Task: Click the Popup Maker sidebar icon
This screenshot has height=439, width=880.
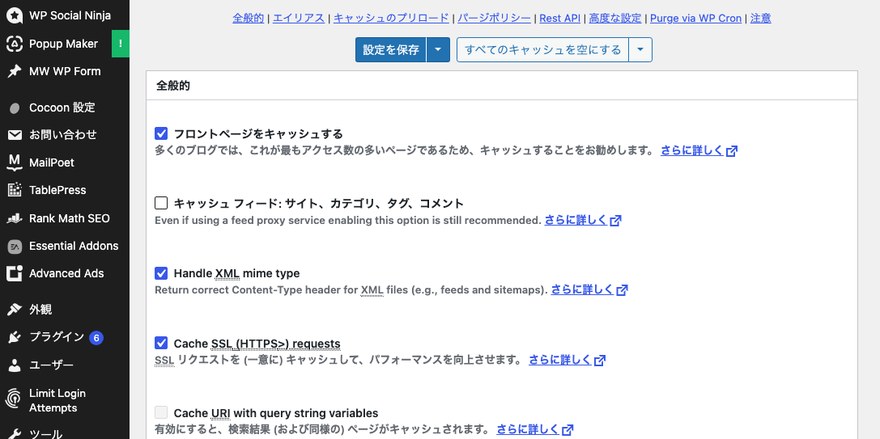Action: click(x=15, y=44)
